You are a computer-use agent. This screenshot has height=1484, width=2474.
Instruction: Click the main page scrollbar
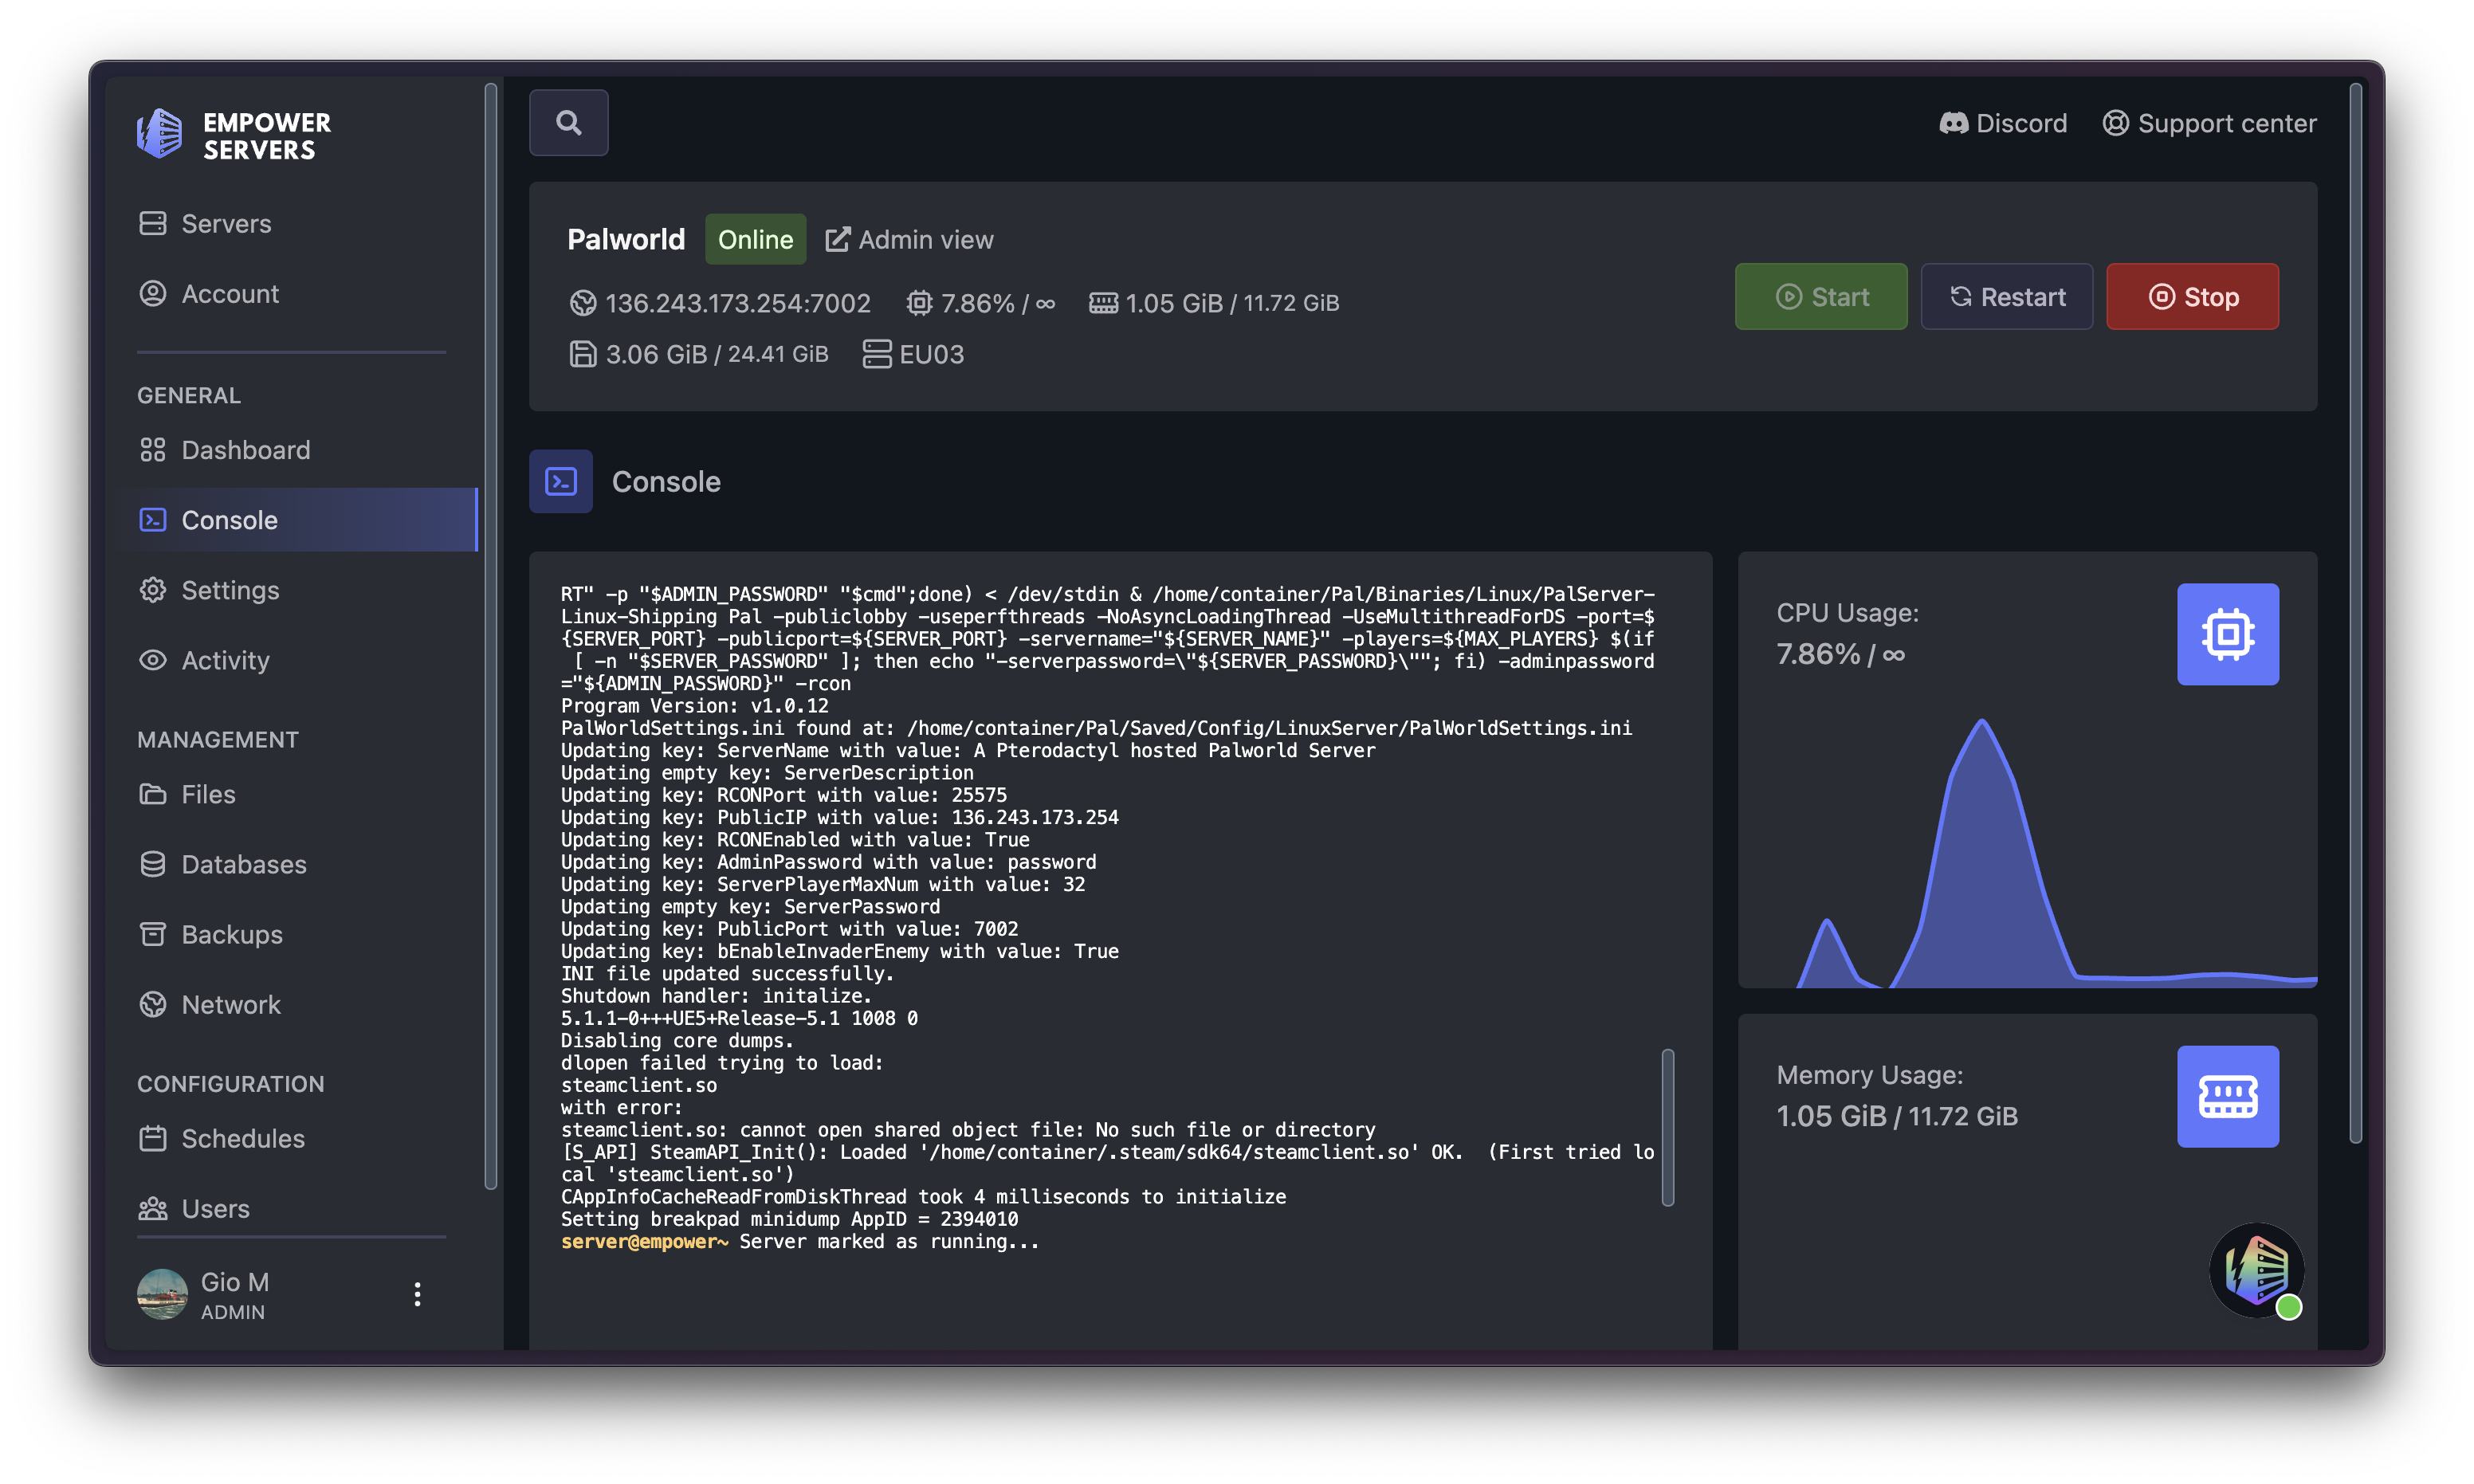pyautogui.click(x=2356, y=613)
